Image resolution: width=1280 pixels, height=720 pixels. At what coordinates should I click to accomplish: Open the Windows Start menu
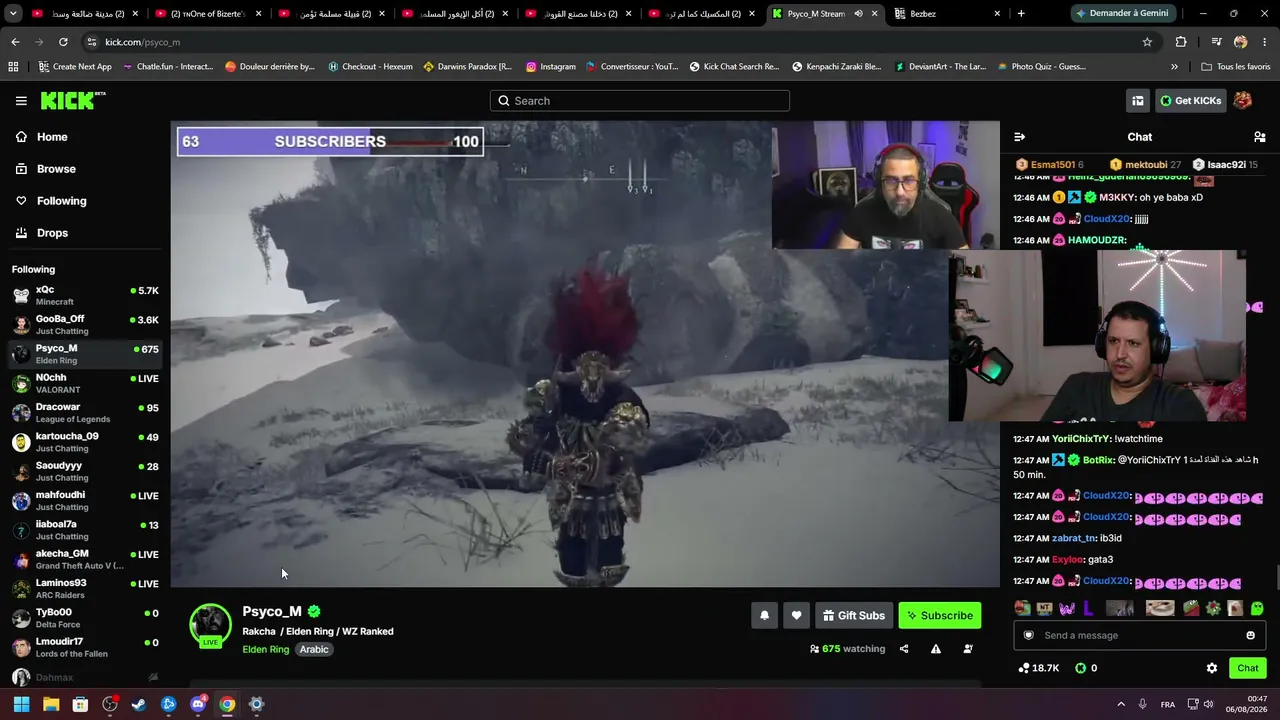pos(21,704)
